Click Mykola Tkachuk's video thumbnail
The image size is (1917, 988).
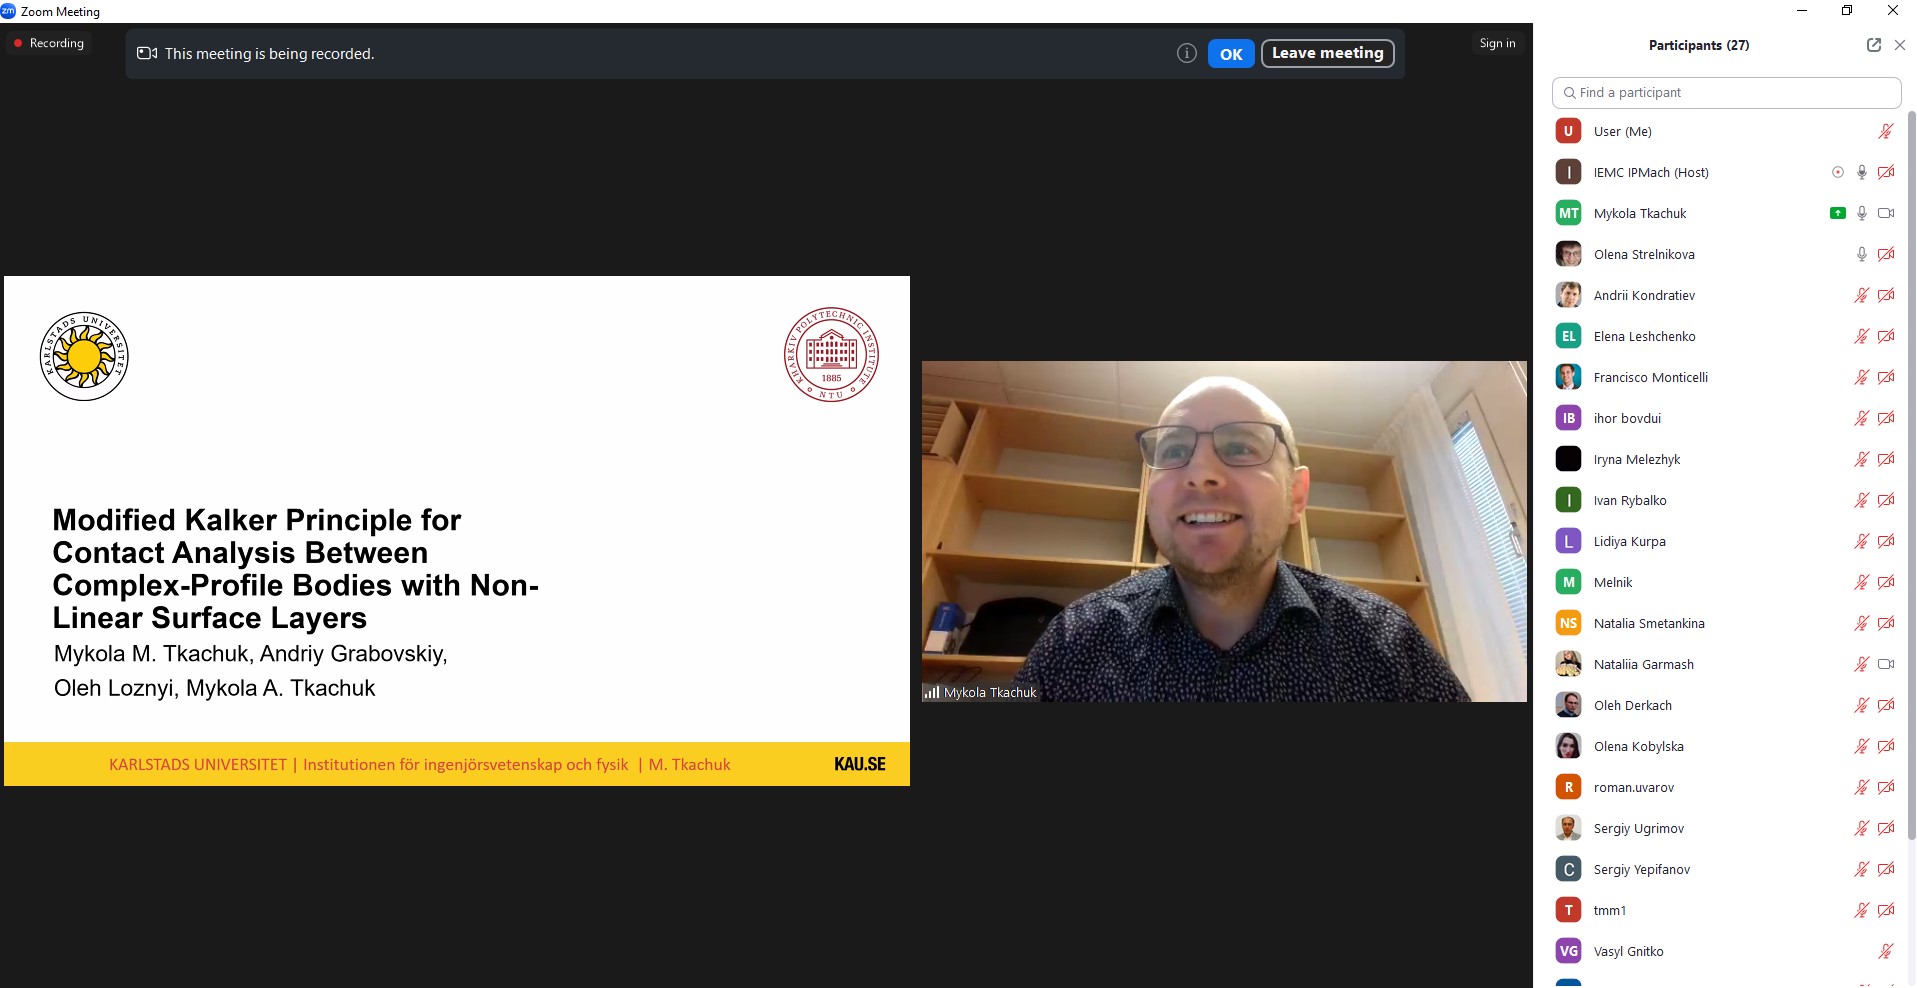pyautogui.click(x=1224, y=531)
